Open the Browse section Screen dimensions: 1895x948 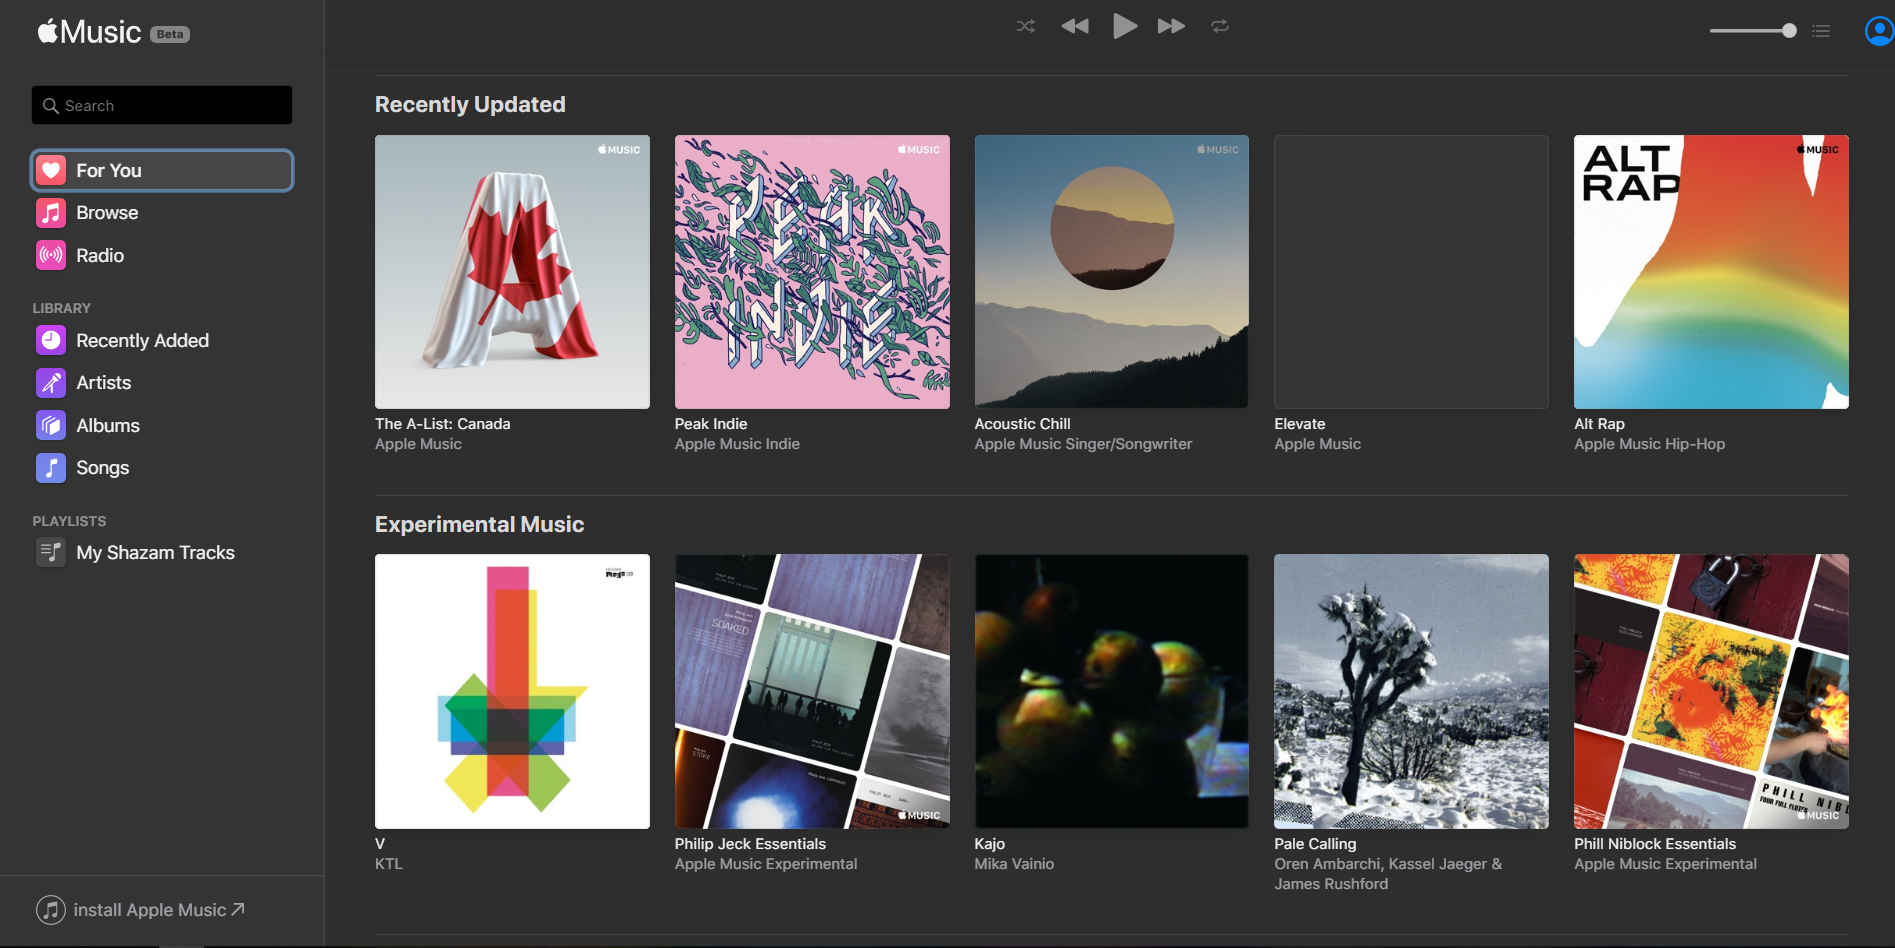[107, 213]
